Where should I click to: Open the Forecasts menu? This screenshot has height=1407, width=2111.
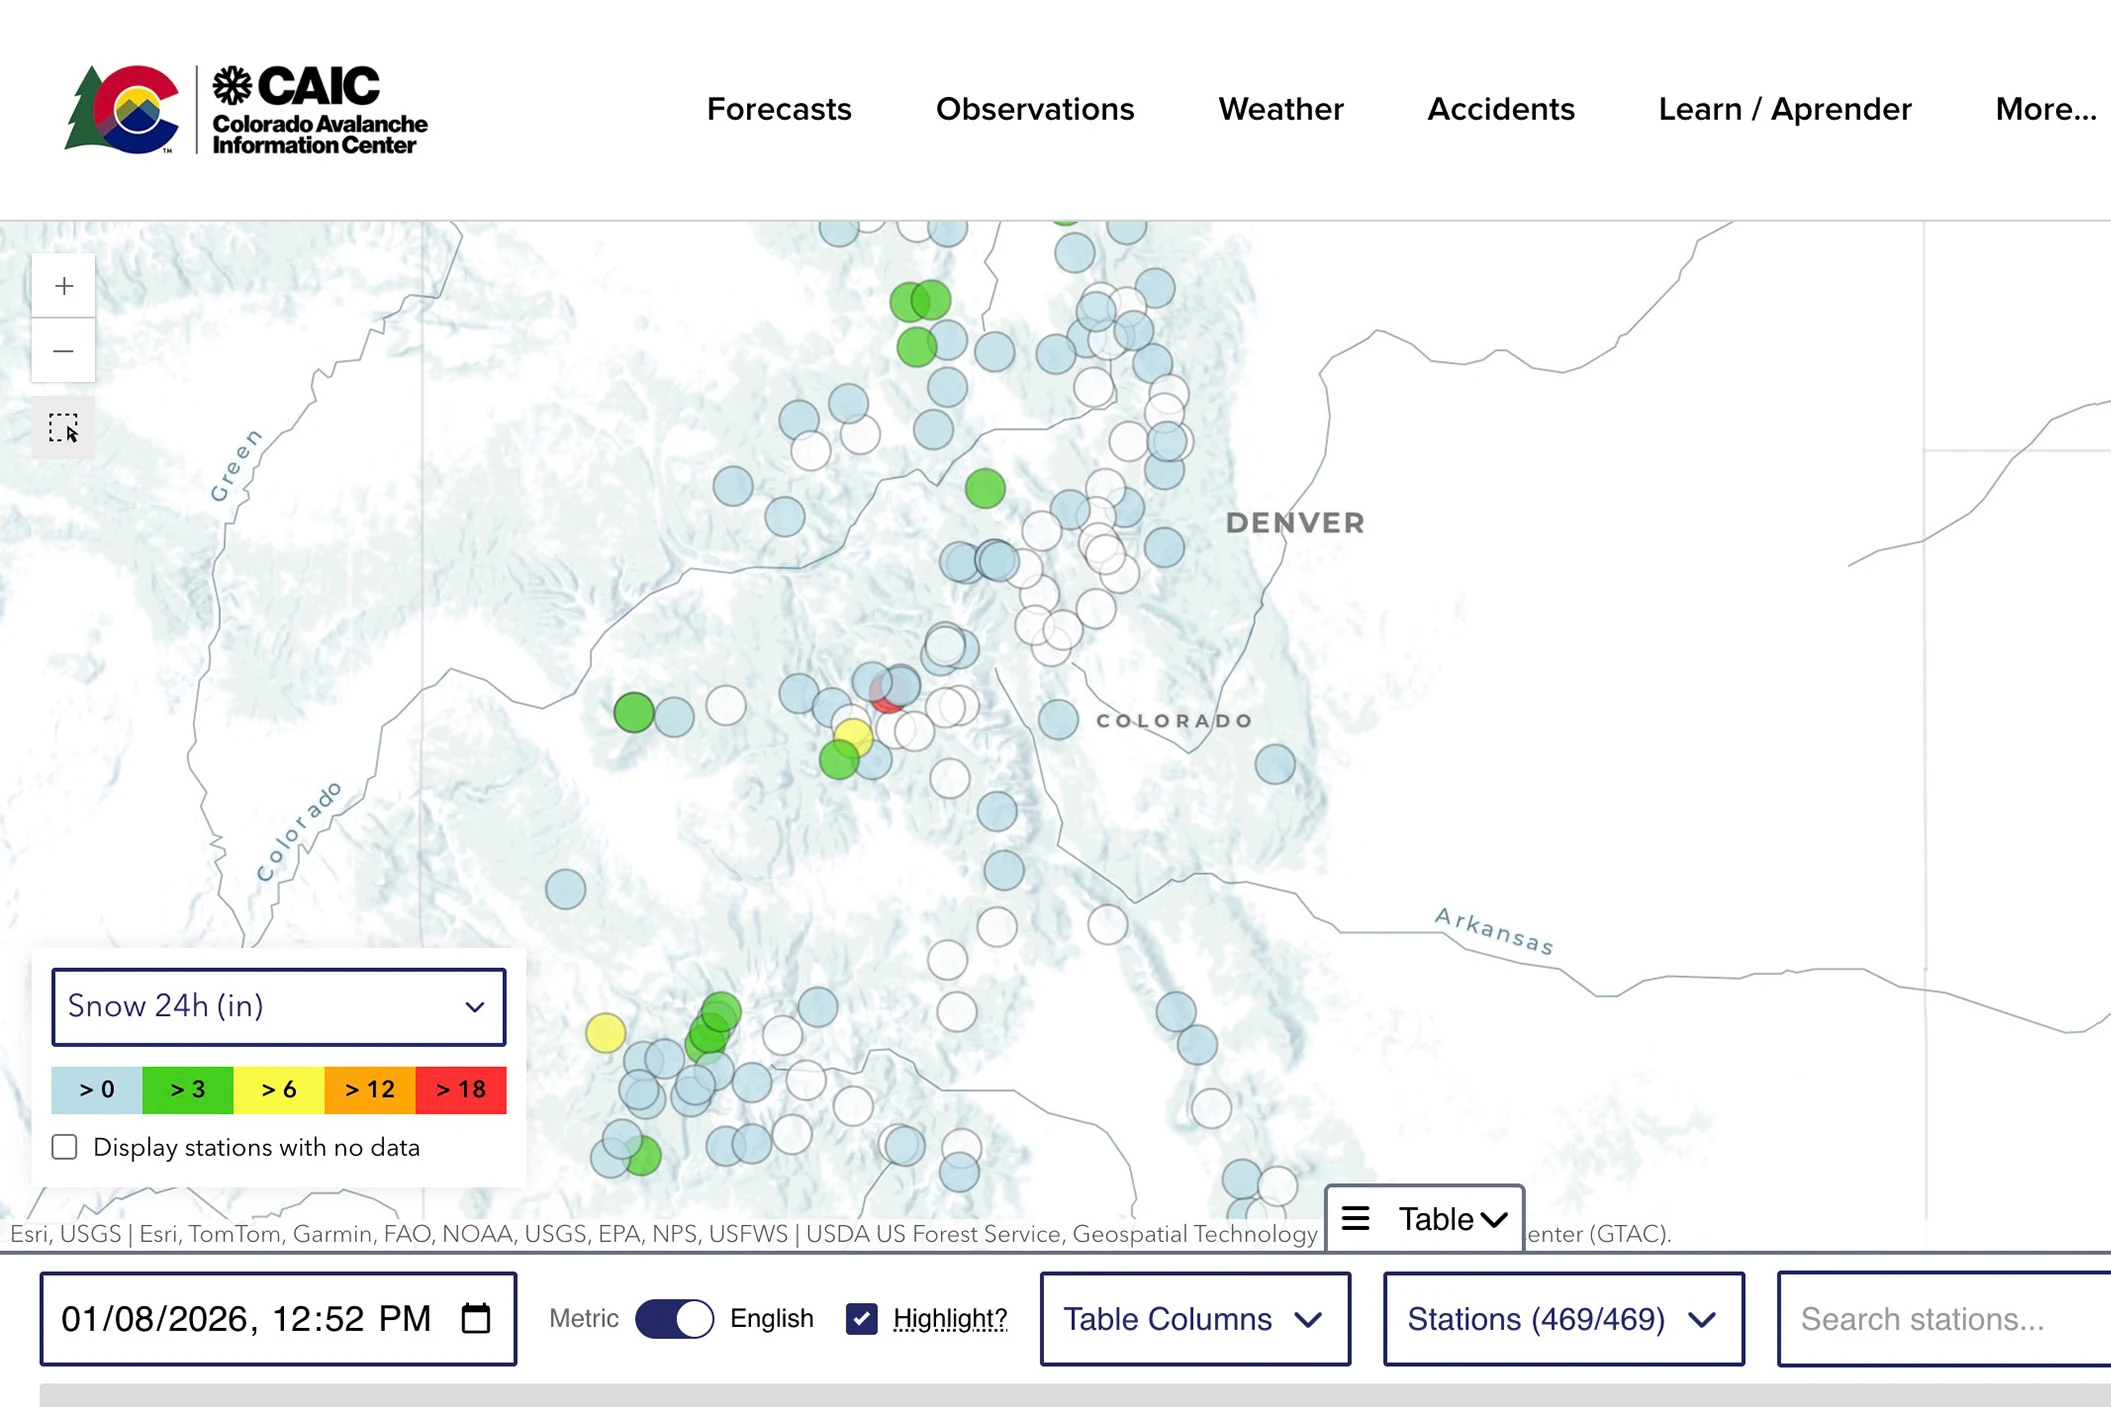pyautogui.click(x=778, y=109)
